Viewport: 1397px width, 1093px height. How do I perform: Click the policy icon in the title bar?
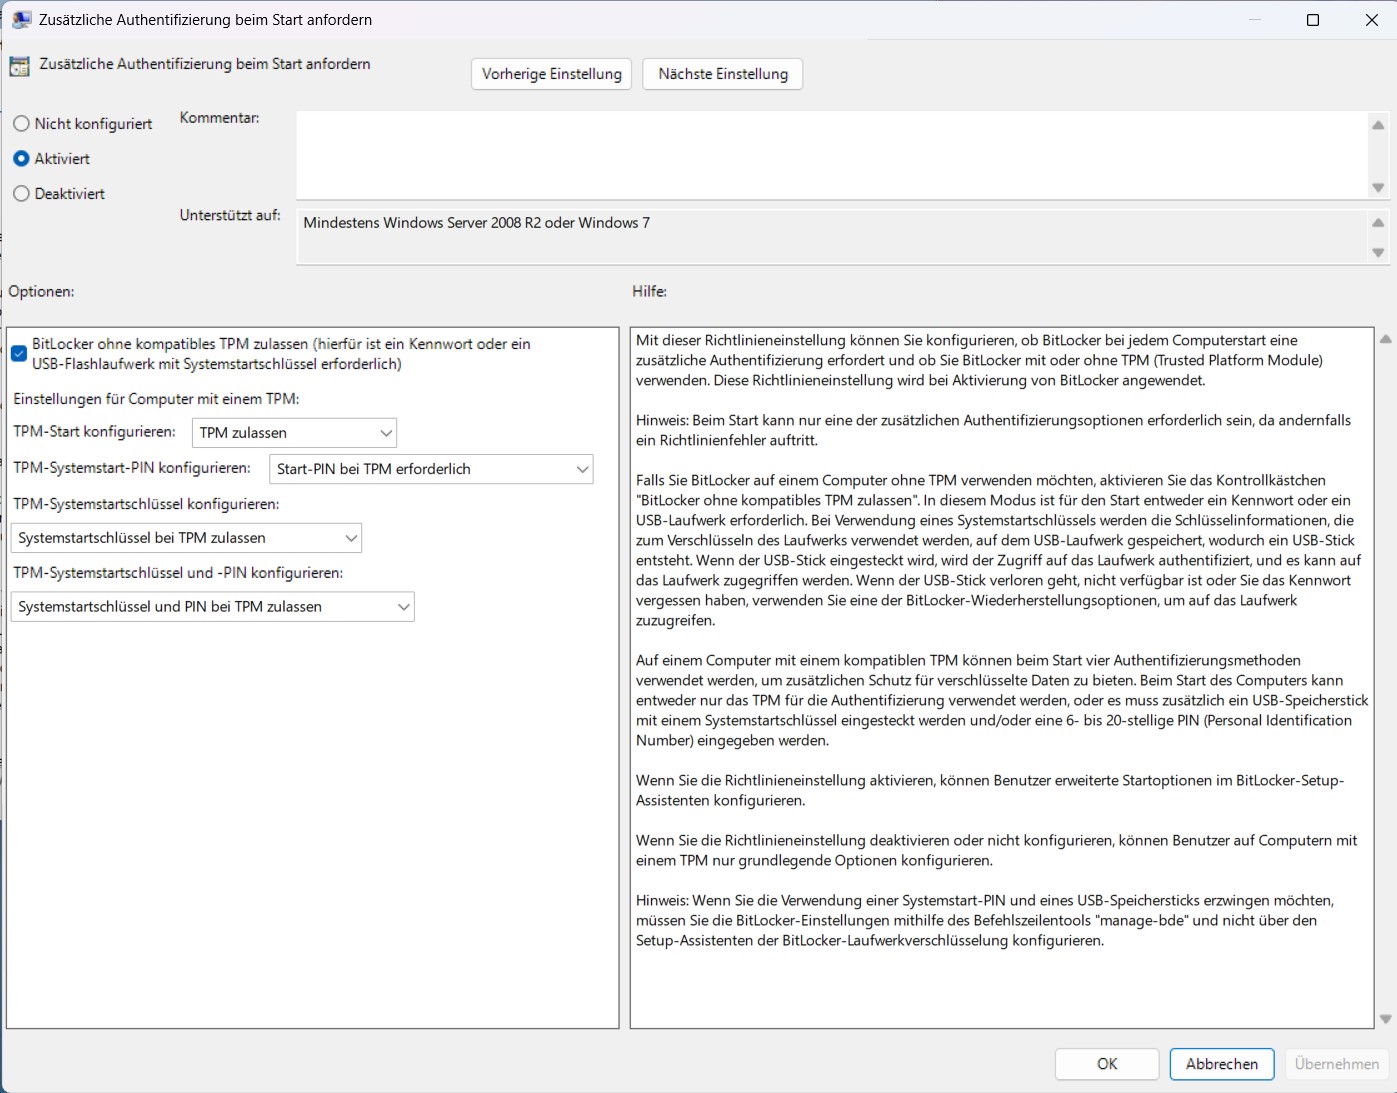click(x=21, y=19)
